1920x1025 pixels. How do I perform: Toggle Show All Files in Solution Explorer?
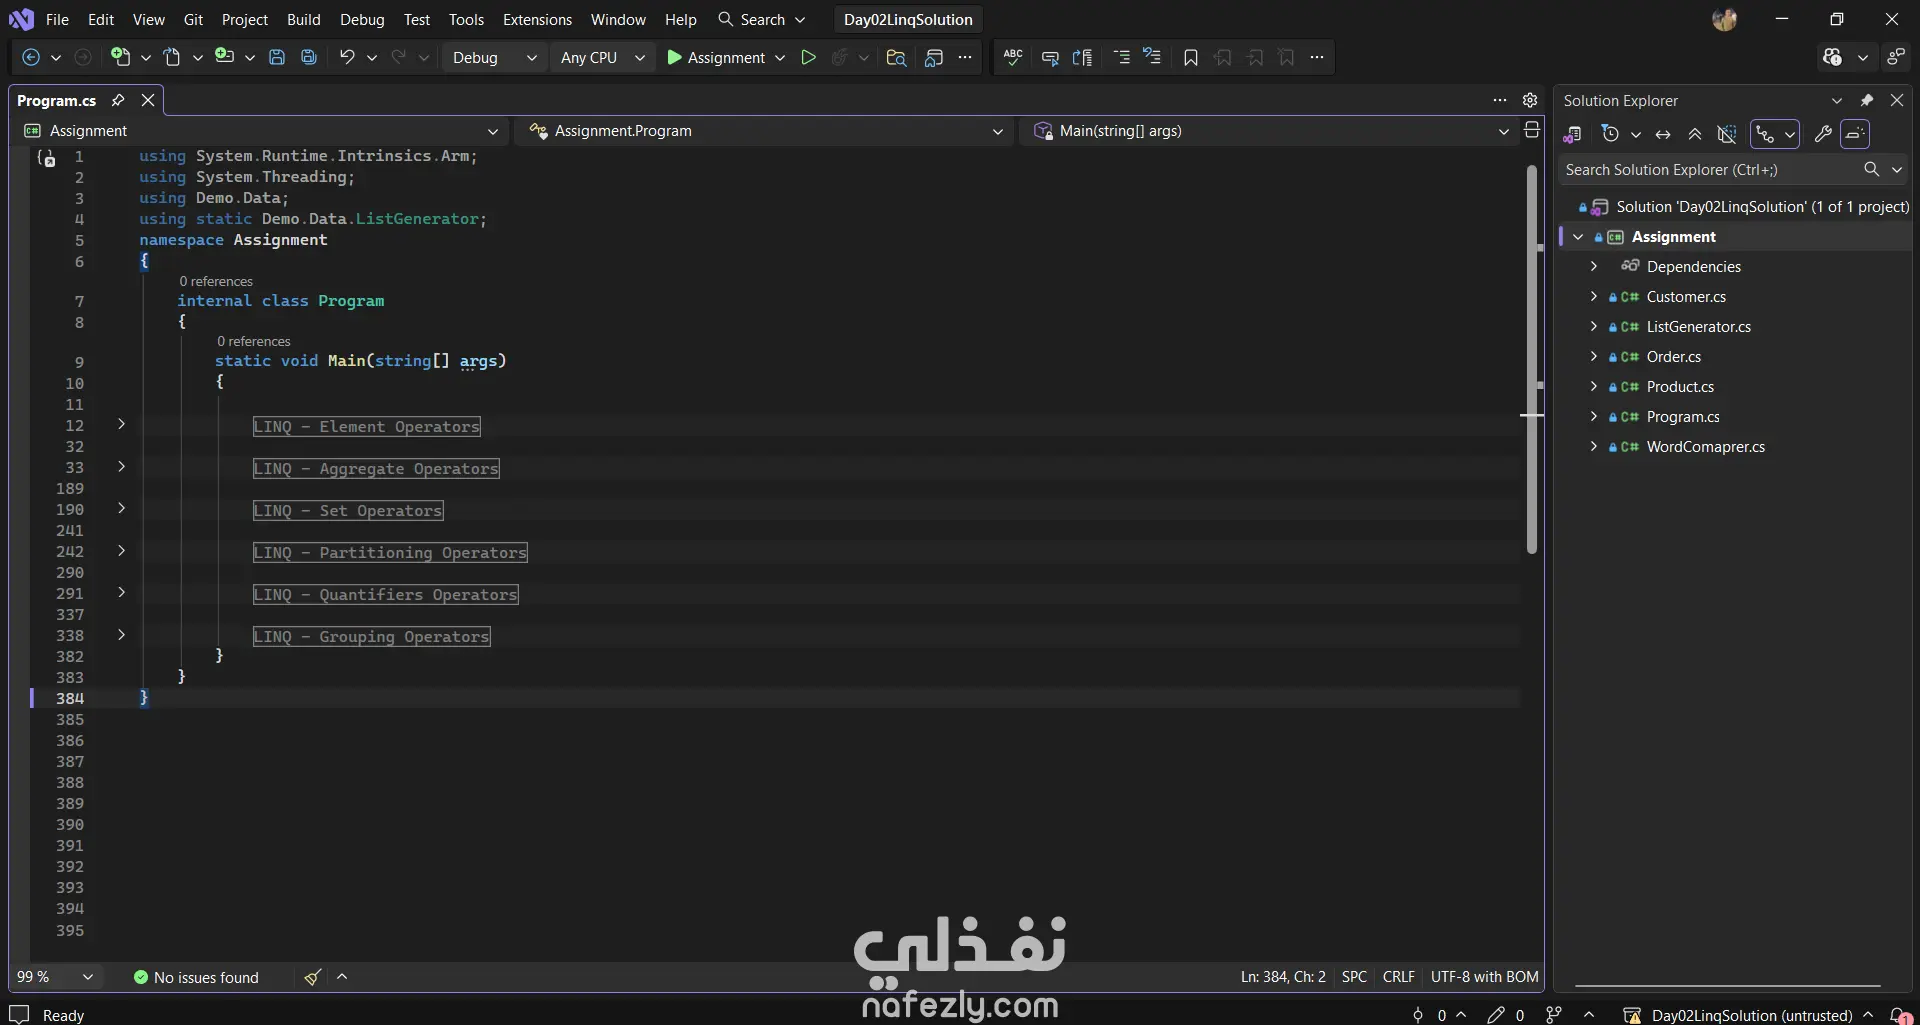(1727, 134)
